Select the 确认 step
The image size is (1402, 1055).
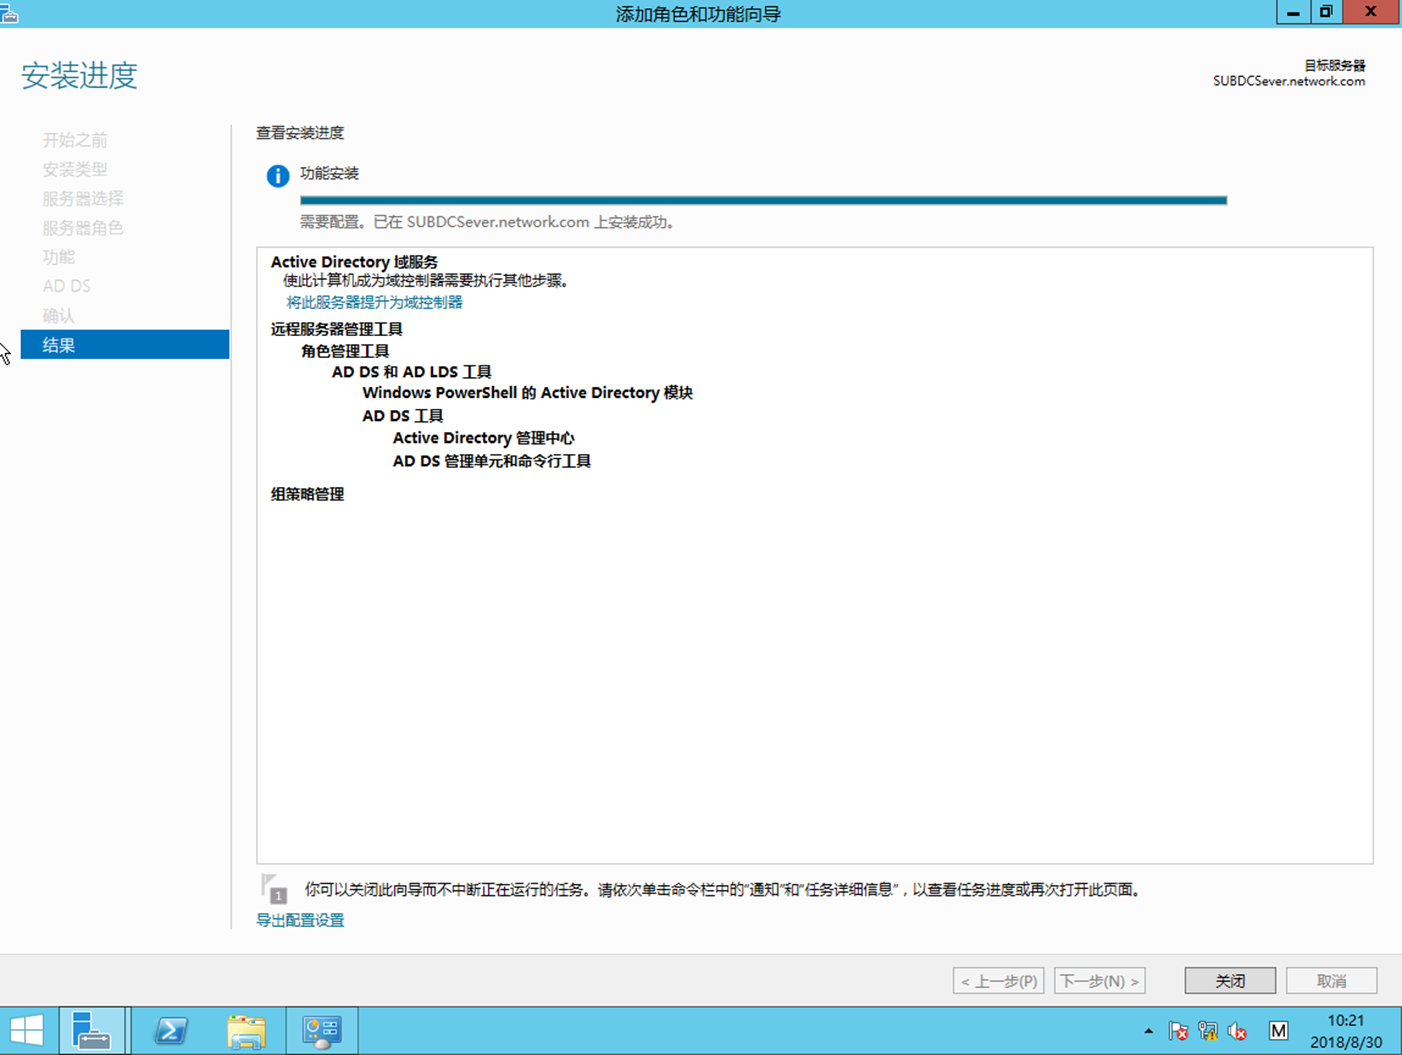click(59, 316)
